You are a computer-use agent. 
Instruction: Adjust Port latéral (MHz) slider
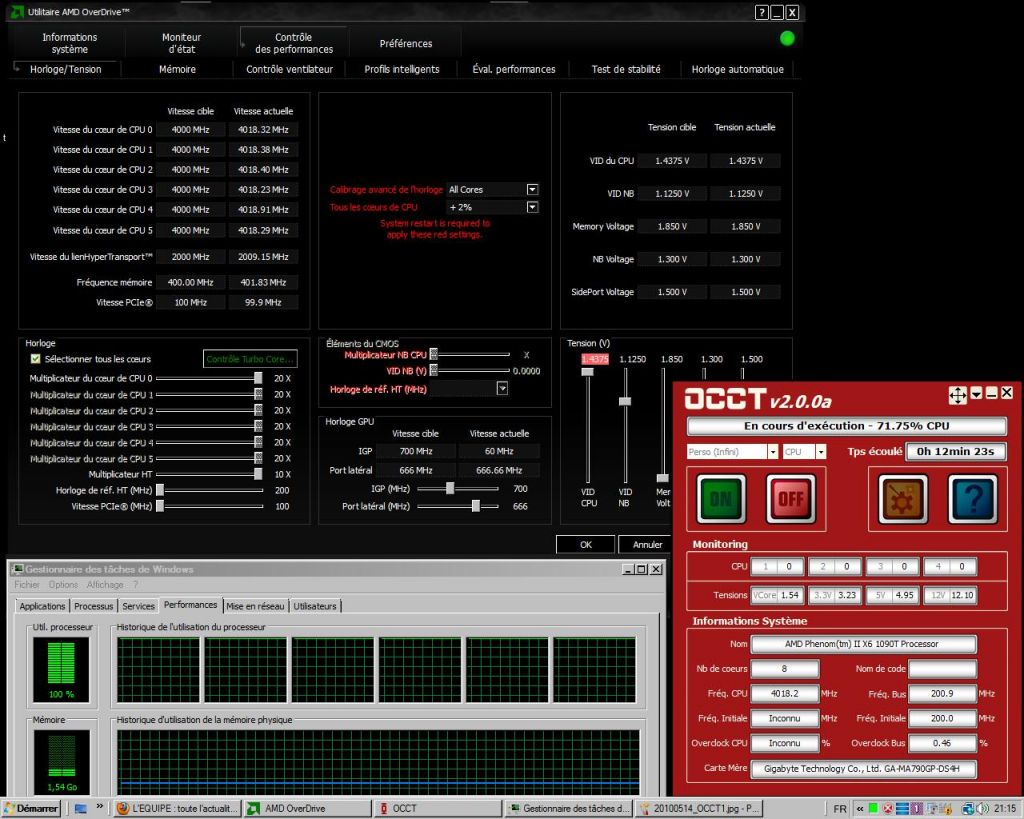click(476, 506)
